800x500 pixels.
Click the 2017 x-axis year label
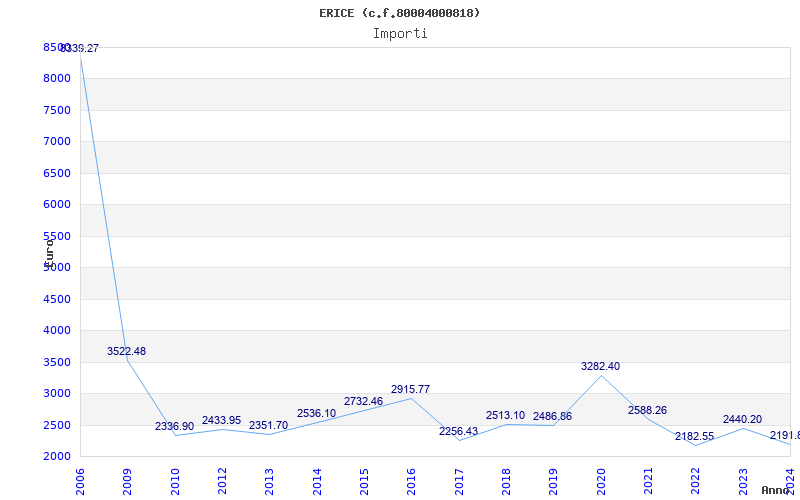point(459,481)
